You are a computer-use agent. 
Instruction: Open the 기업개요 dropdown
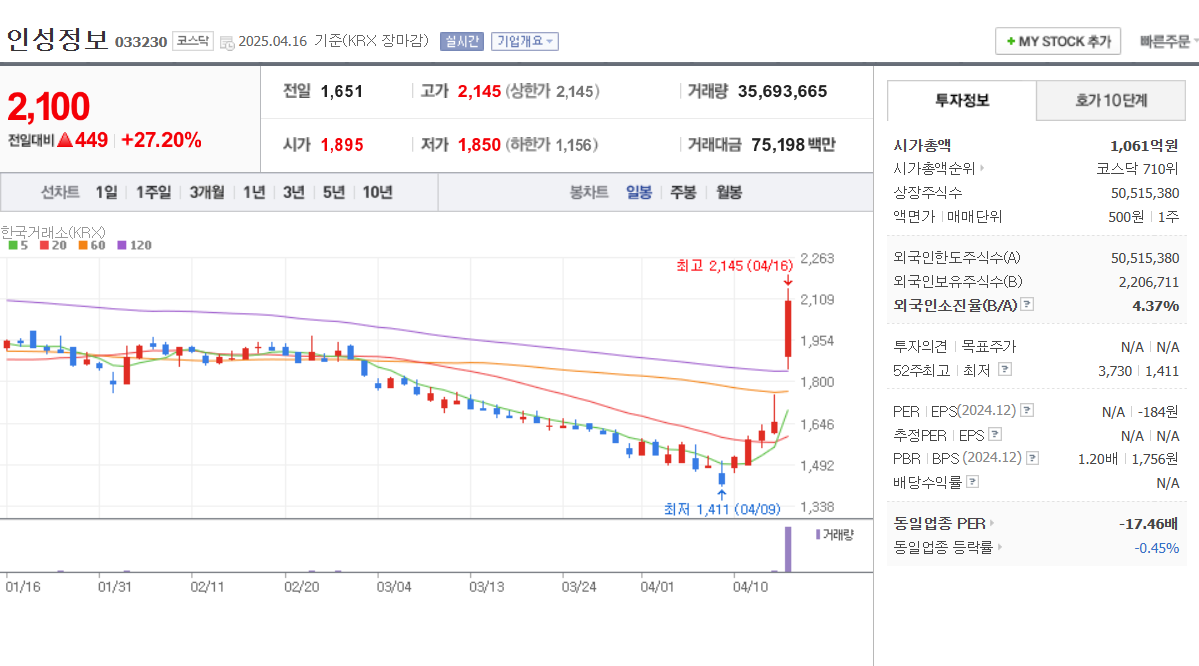pos(524,41)
